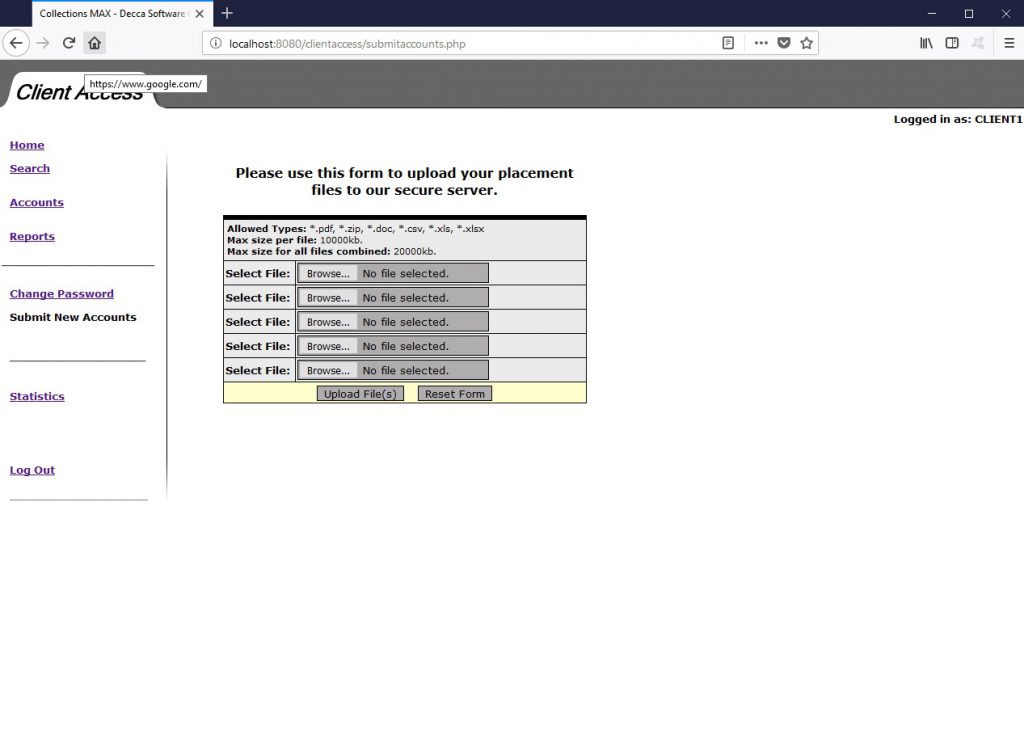Click the Logged in as: CLIENT1 text
Viewport: 1024px width, 751px height.
(957, 119)
